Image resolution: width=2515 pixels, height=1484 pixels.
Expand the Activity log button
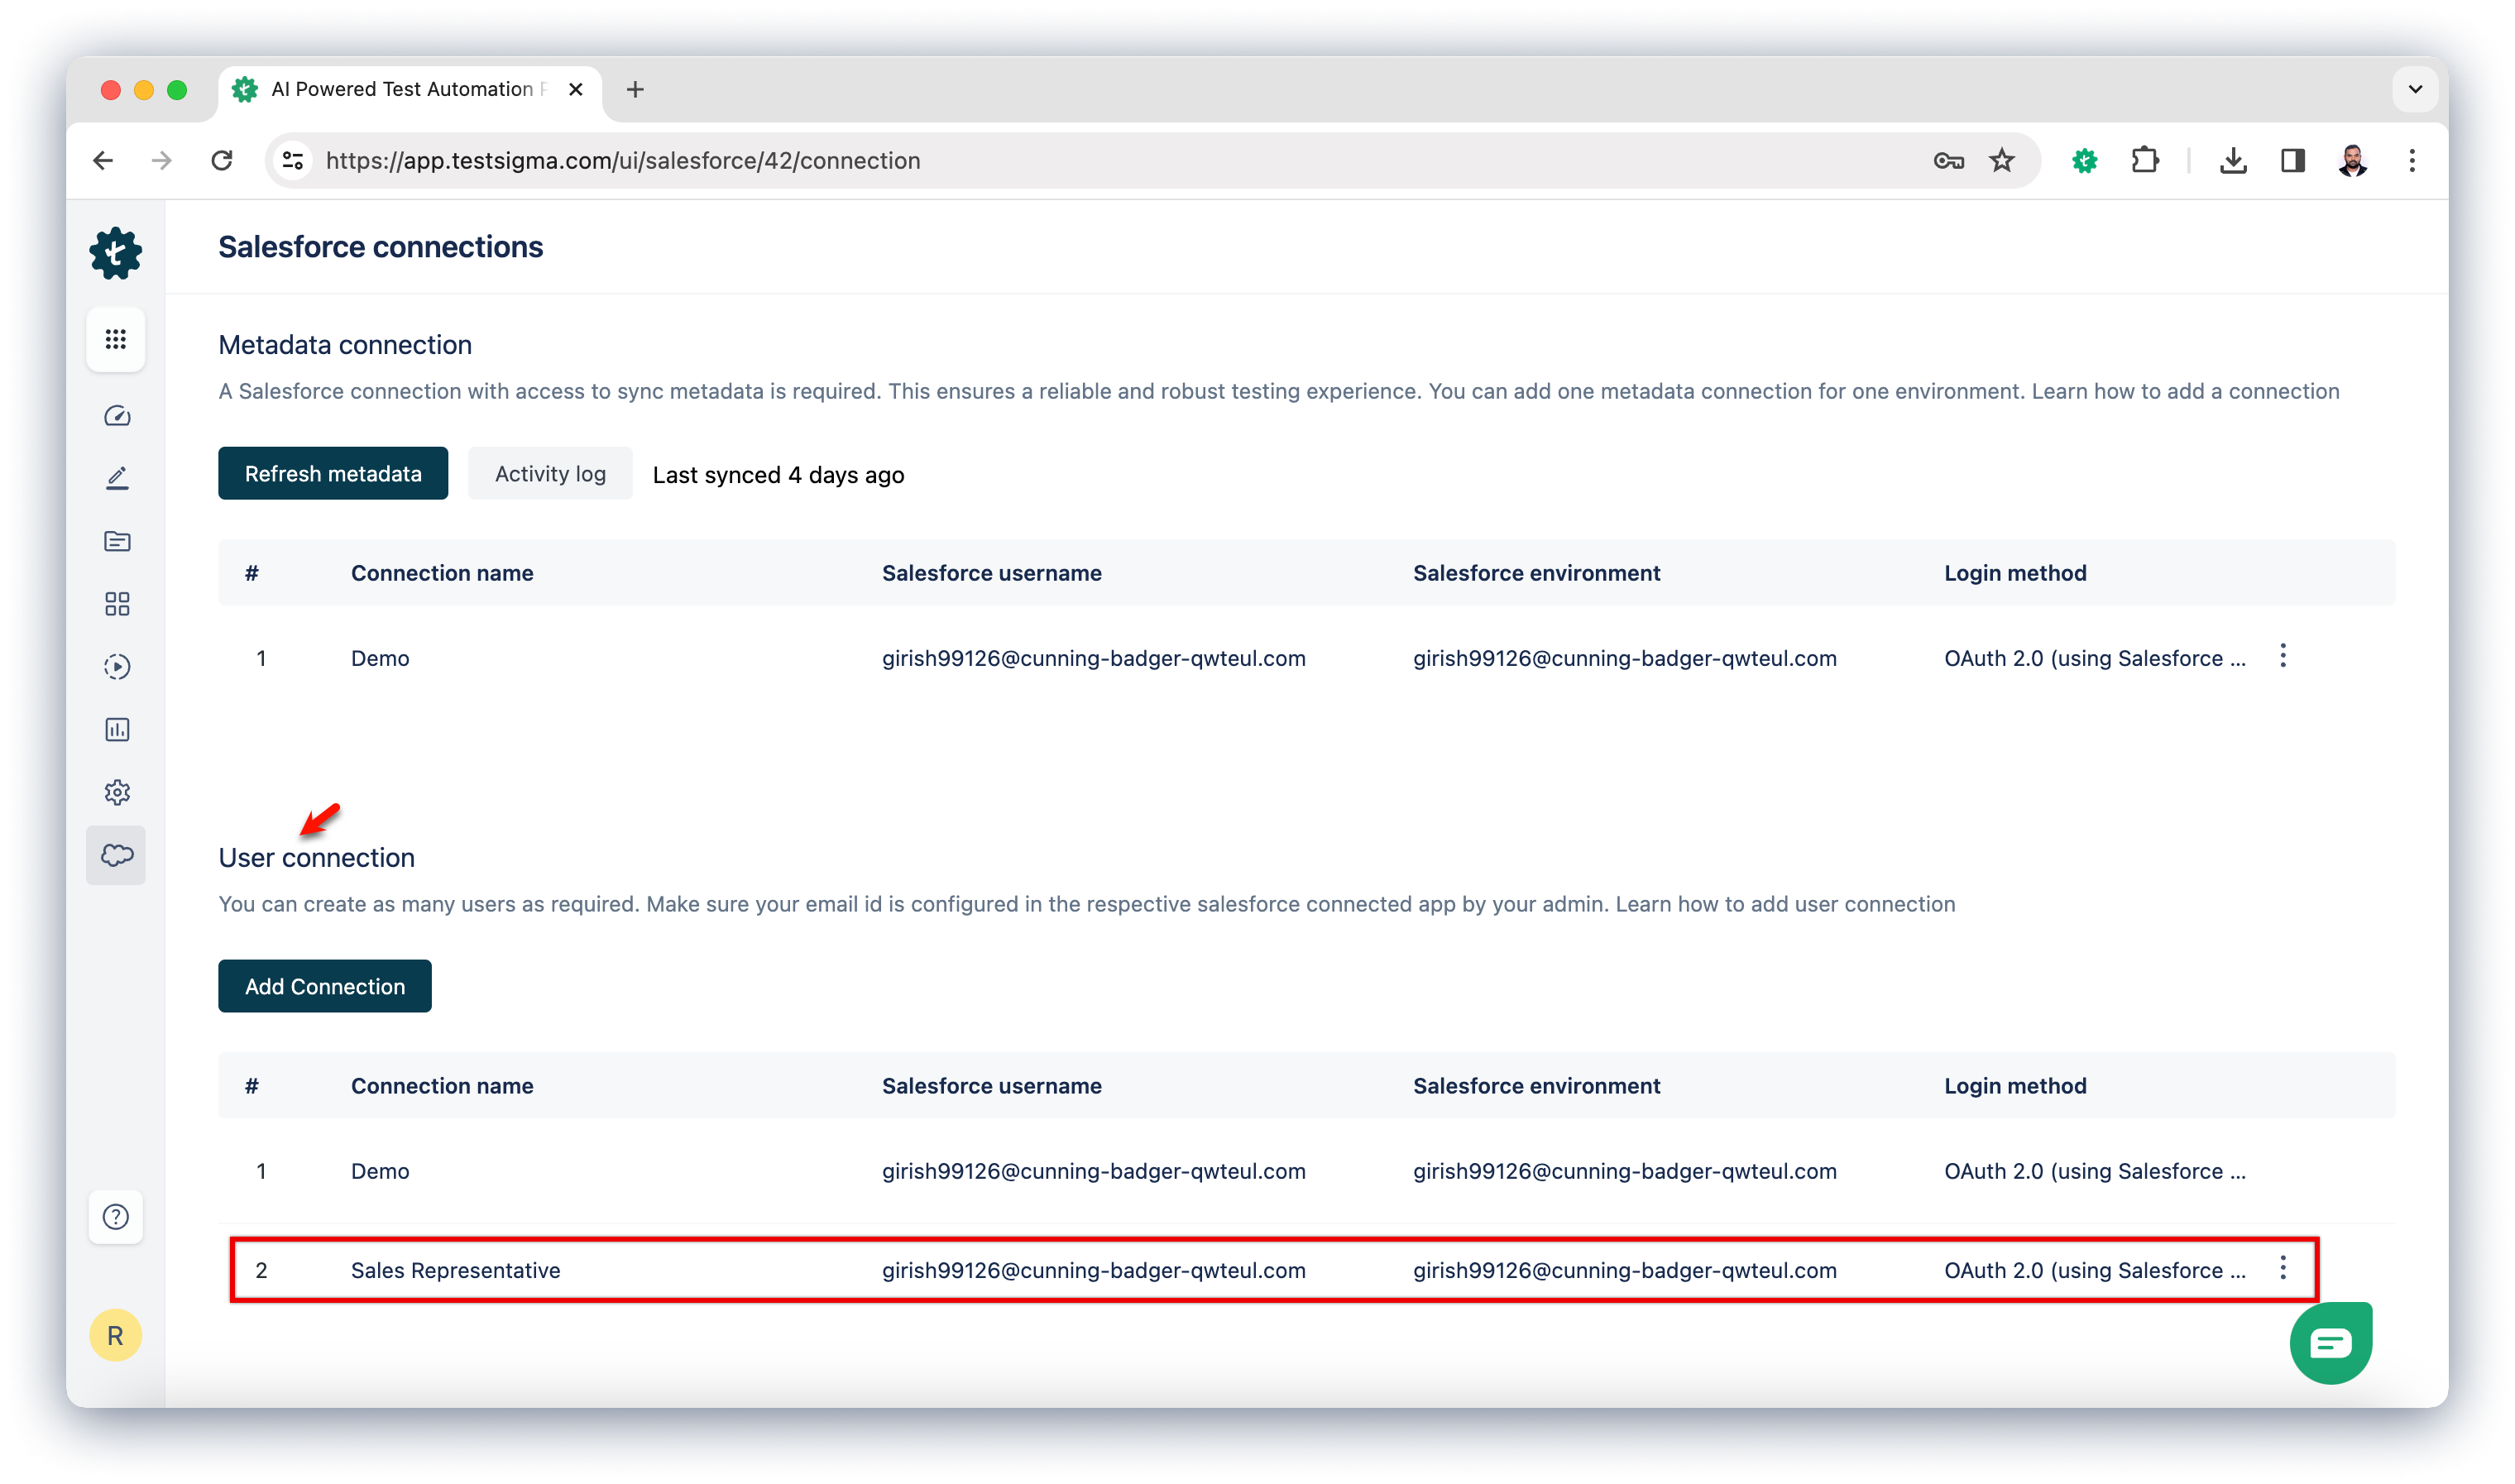pyautogui.click(x=549, y=473)
